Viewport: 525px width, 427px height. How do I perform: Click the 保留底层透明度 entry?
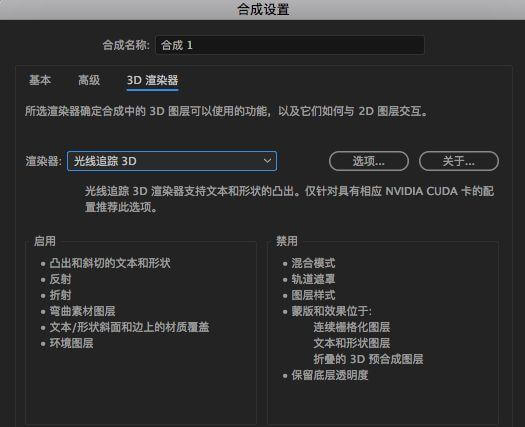click(x=330, y=375)
